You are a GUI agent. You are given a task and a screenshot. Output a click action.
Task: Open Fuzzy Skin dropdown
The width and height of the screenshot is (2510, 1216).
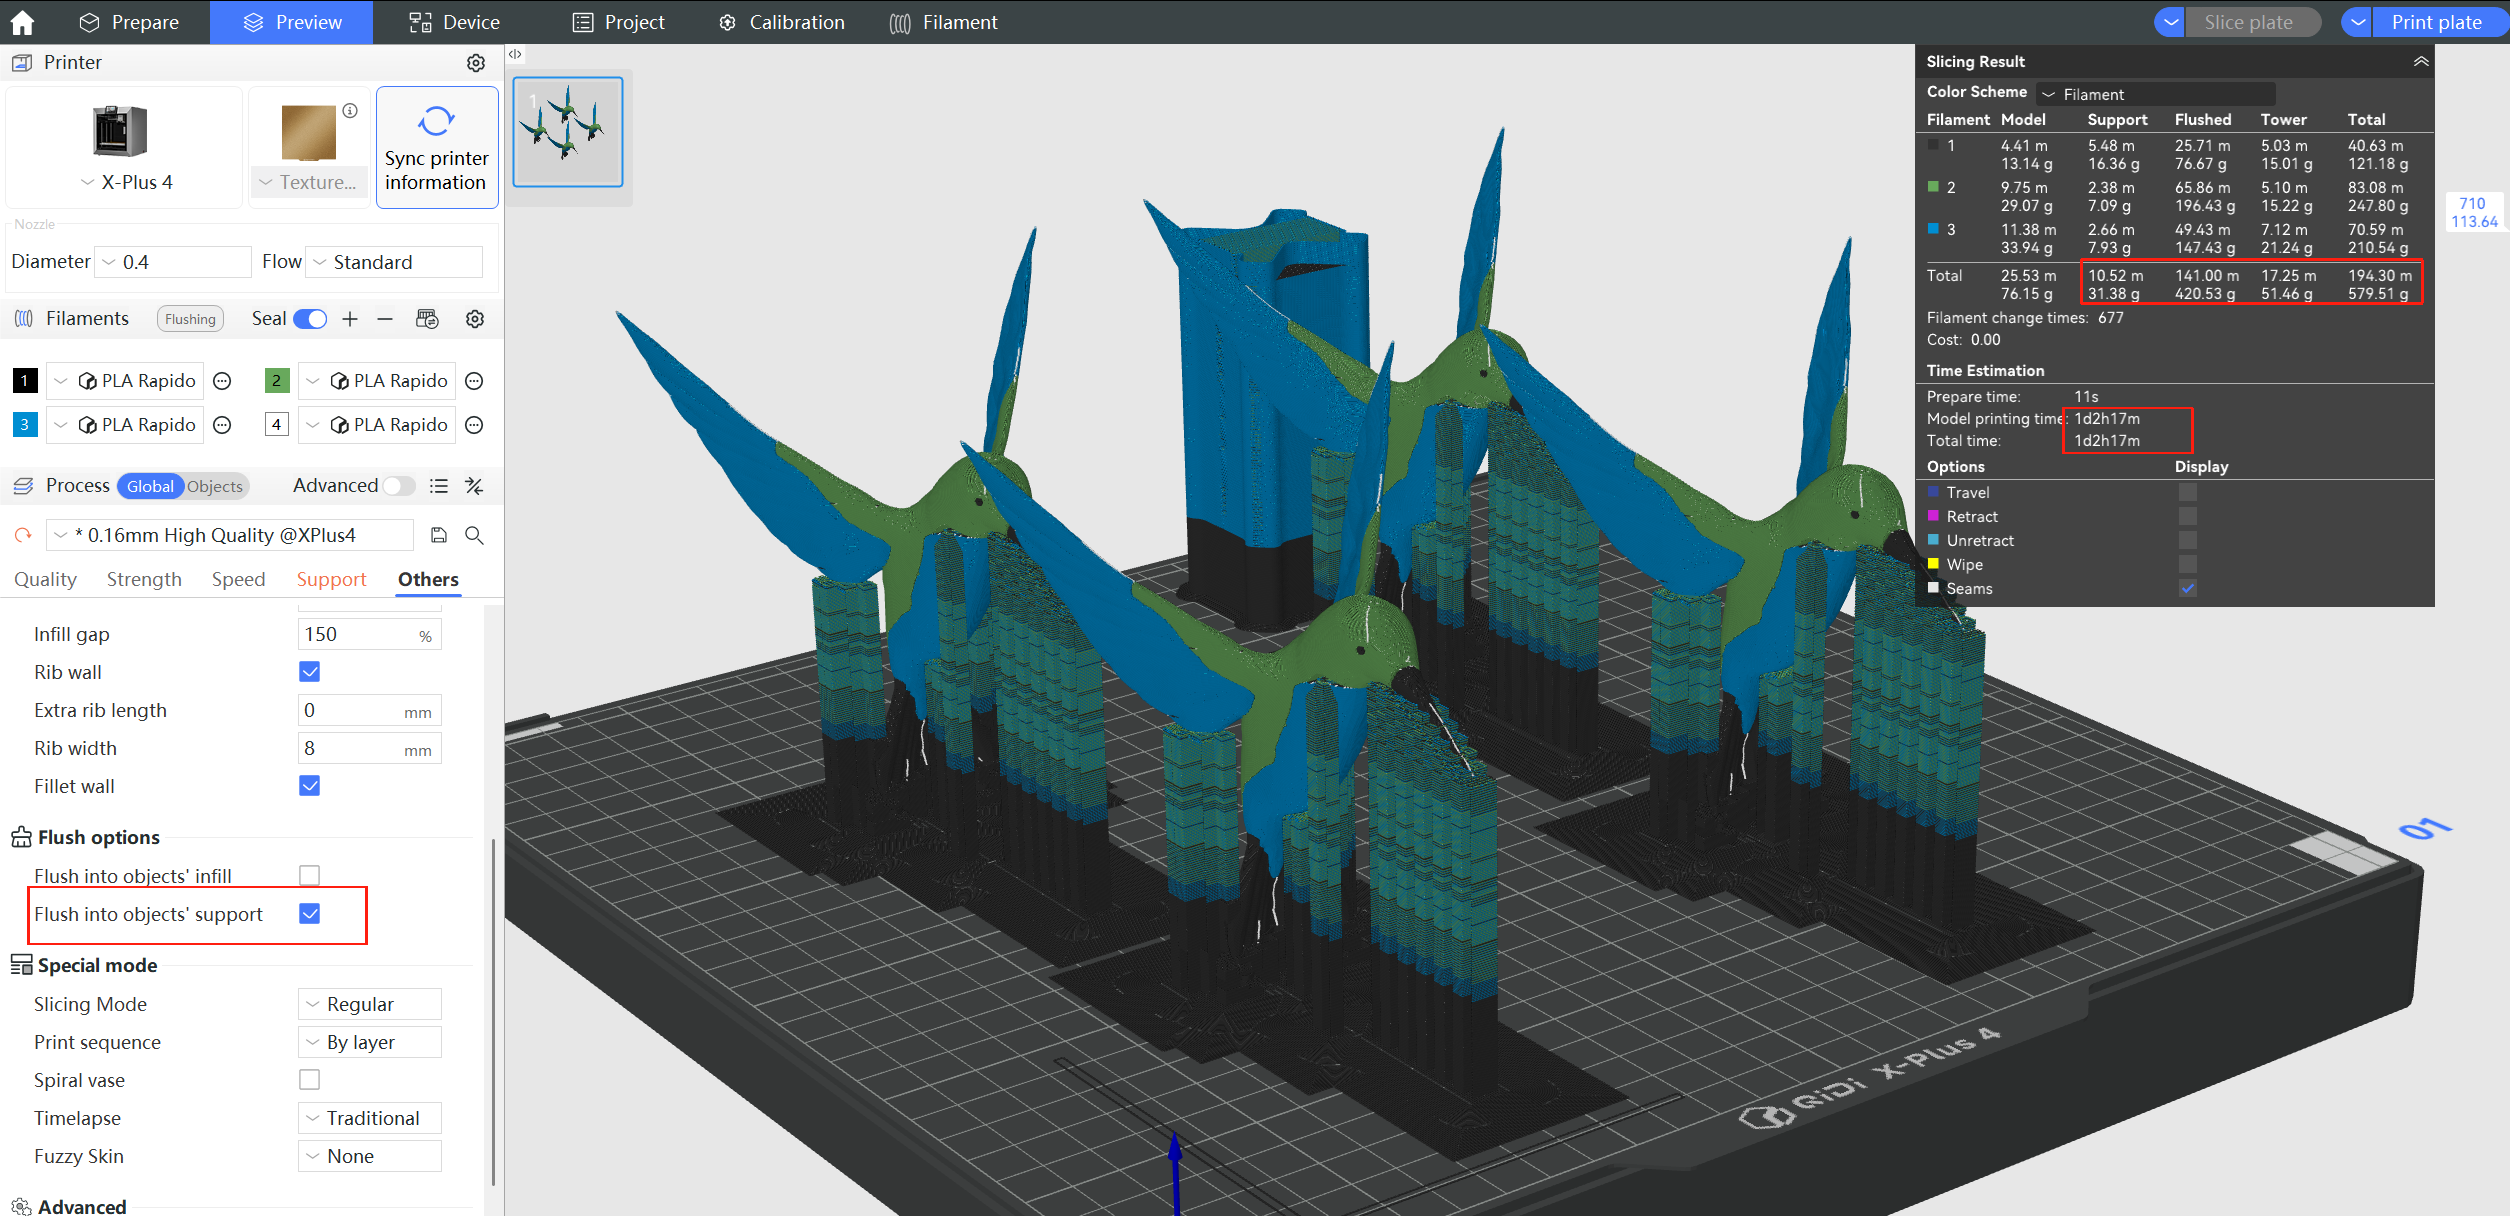point(370,1156)
